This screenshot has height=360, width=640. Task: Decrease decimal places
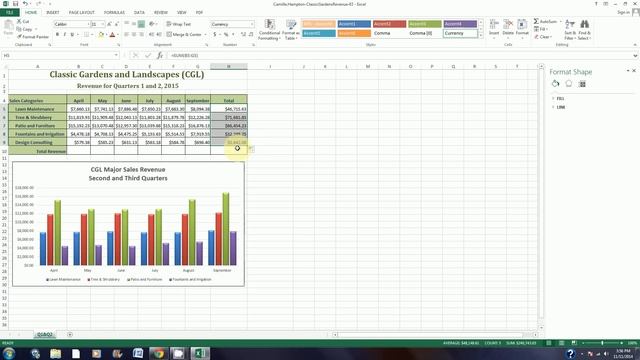[251, 35]
